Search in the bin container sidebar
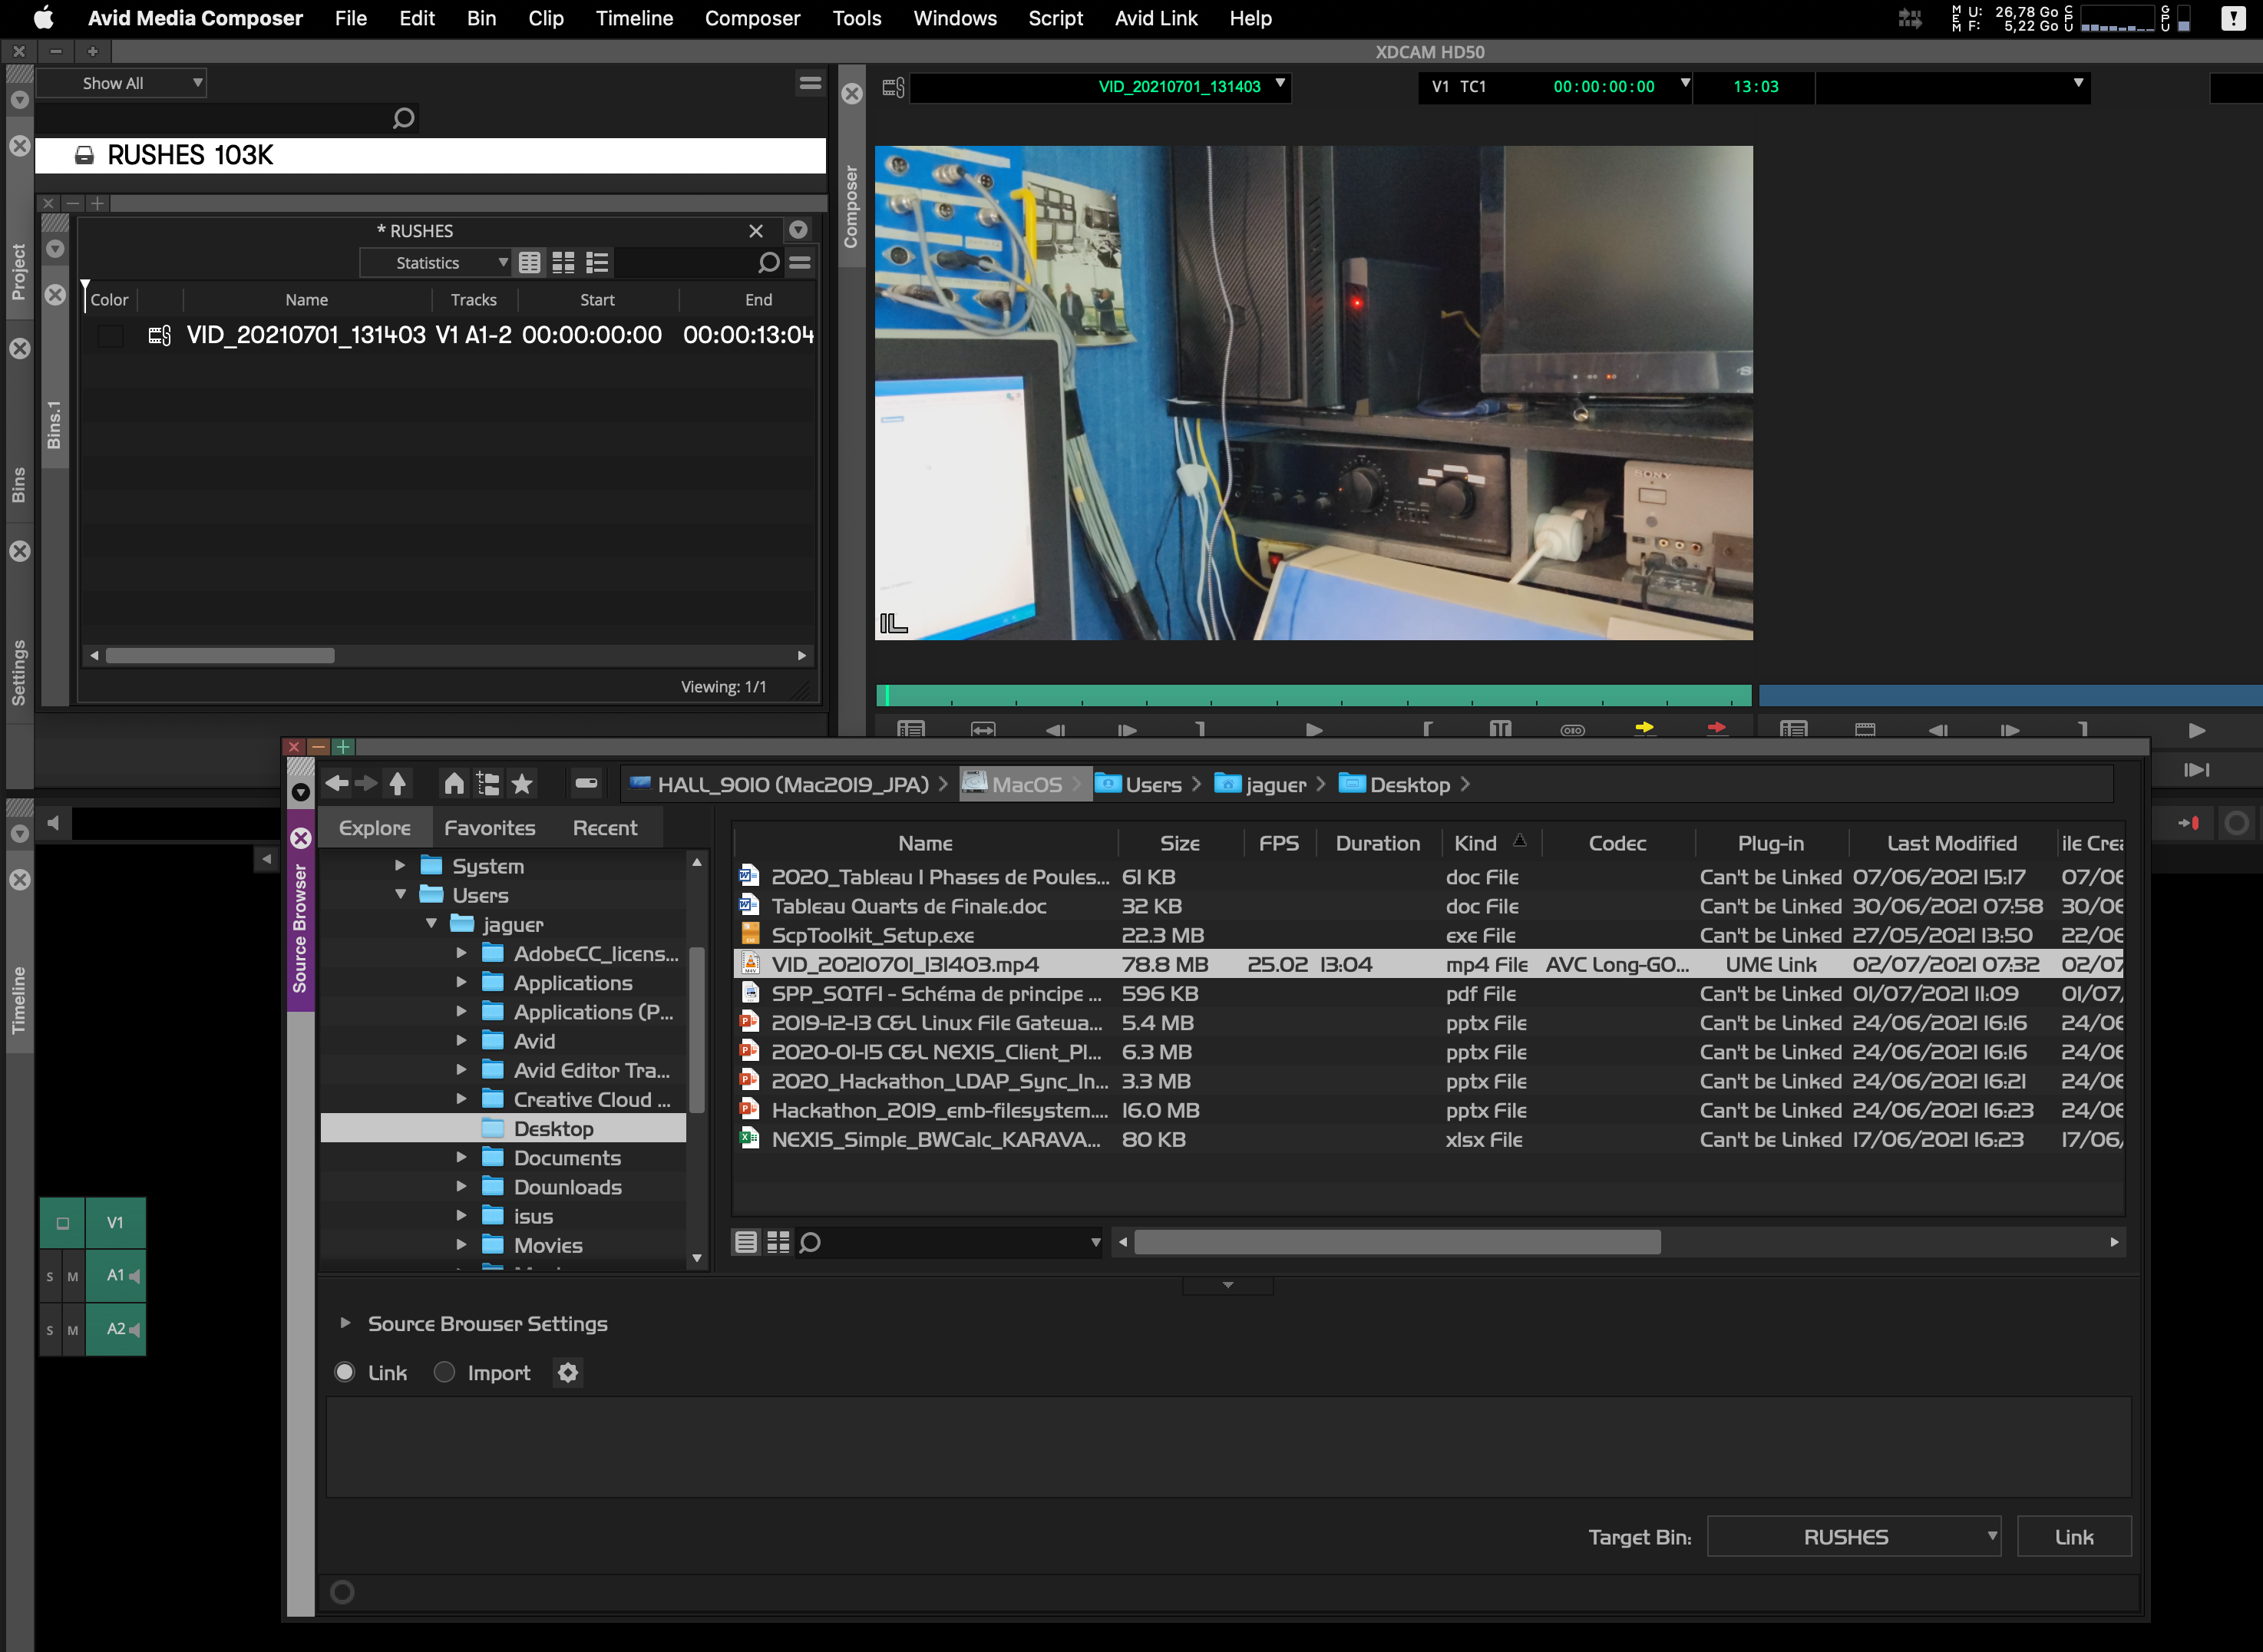Image resolution: width=2263 pixels, height=1652 pixels. 403,119
